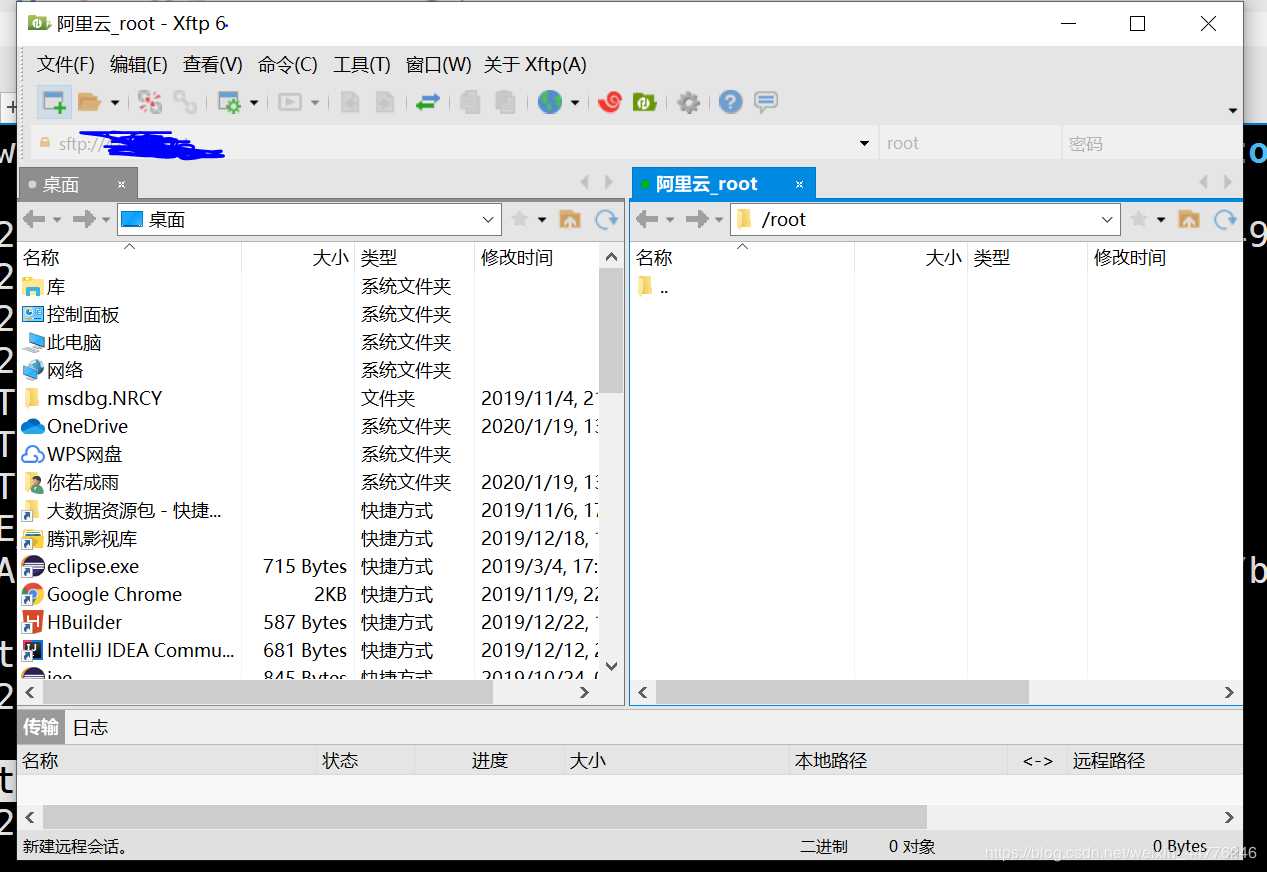This screenshot has width=1267, height=872.
Task: Click remote pane favorites star icon
Action: click(x=1139, y=219)
